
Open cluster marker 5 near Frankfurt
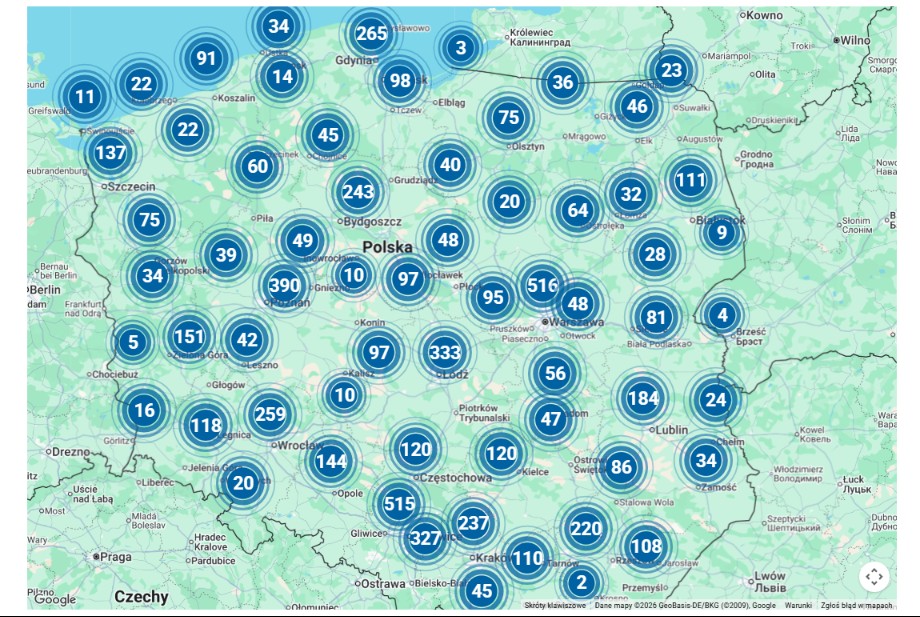[x=133, y=342]
